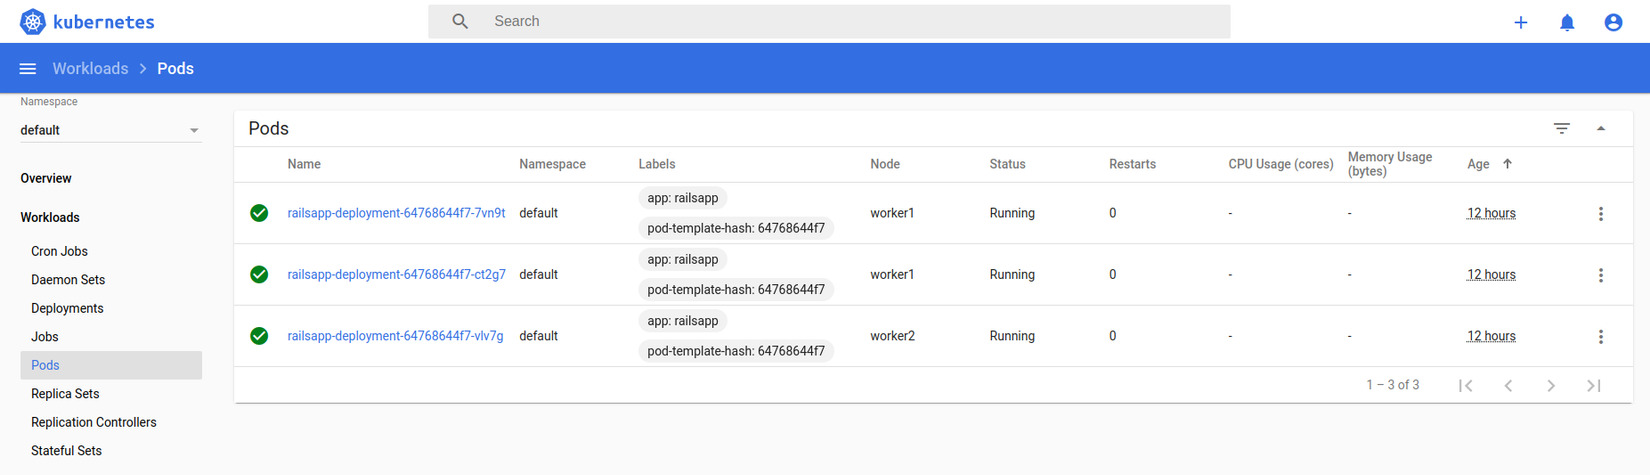Image resolution: width=1650 pixels, height=475 pixels.
Task: Open the notifications bell
Action: pyautogui.click(x=1567, y=22)
